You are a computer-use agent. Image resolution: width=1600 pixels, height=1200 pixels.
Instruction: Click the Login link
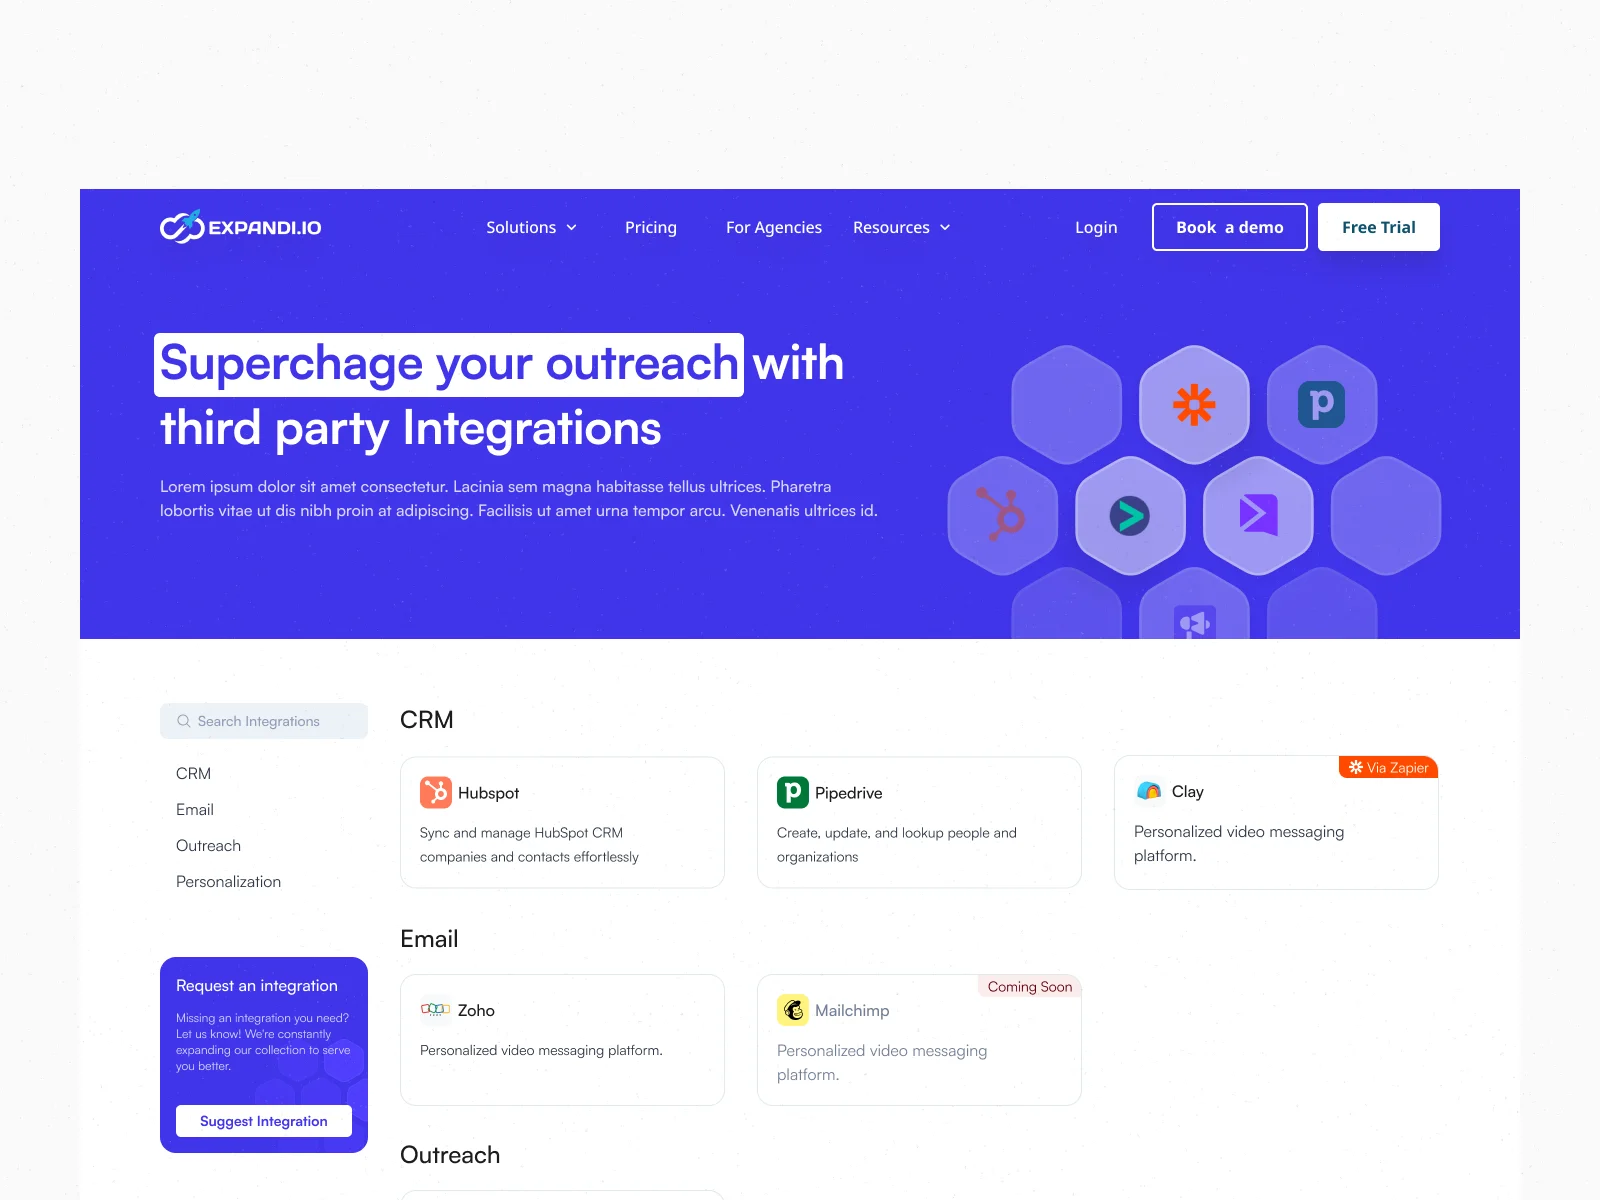click(x=1096, y=227)
